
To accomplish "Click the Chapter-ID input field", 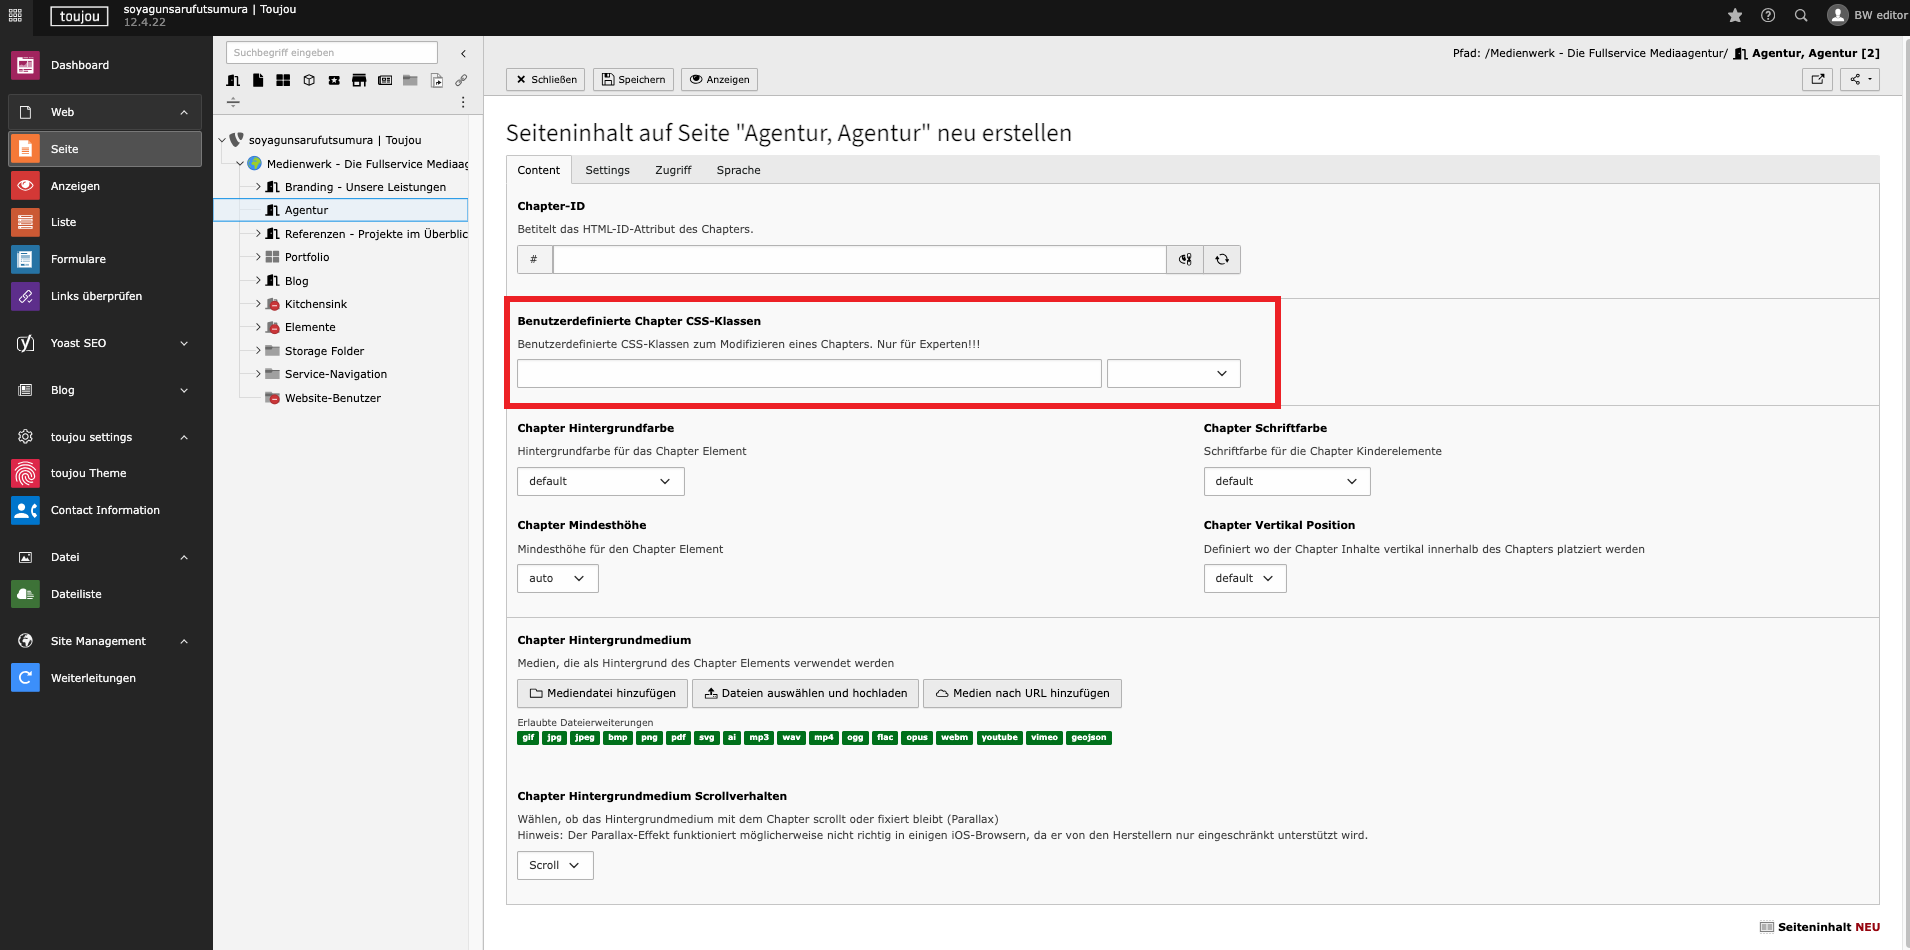I will [859, 259].
